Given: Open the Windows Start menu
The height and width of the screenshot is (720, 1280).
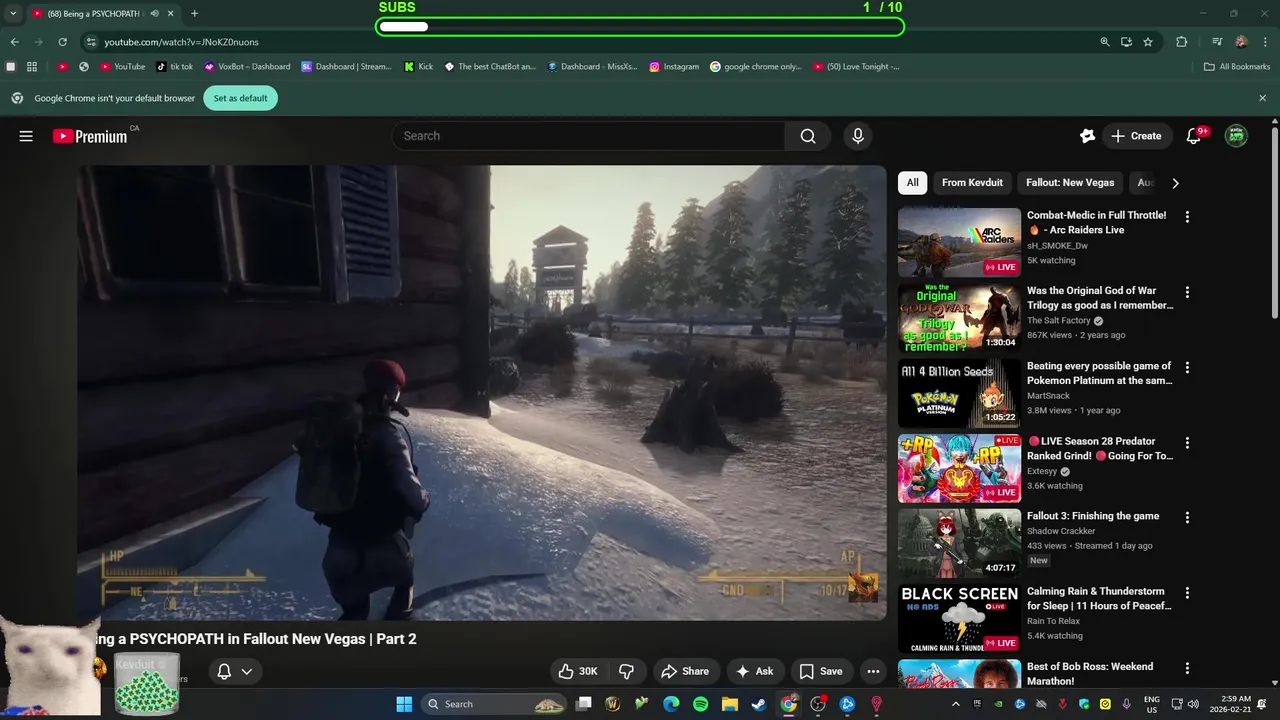Looking at the screenshot, I should (x=404, y=704).
